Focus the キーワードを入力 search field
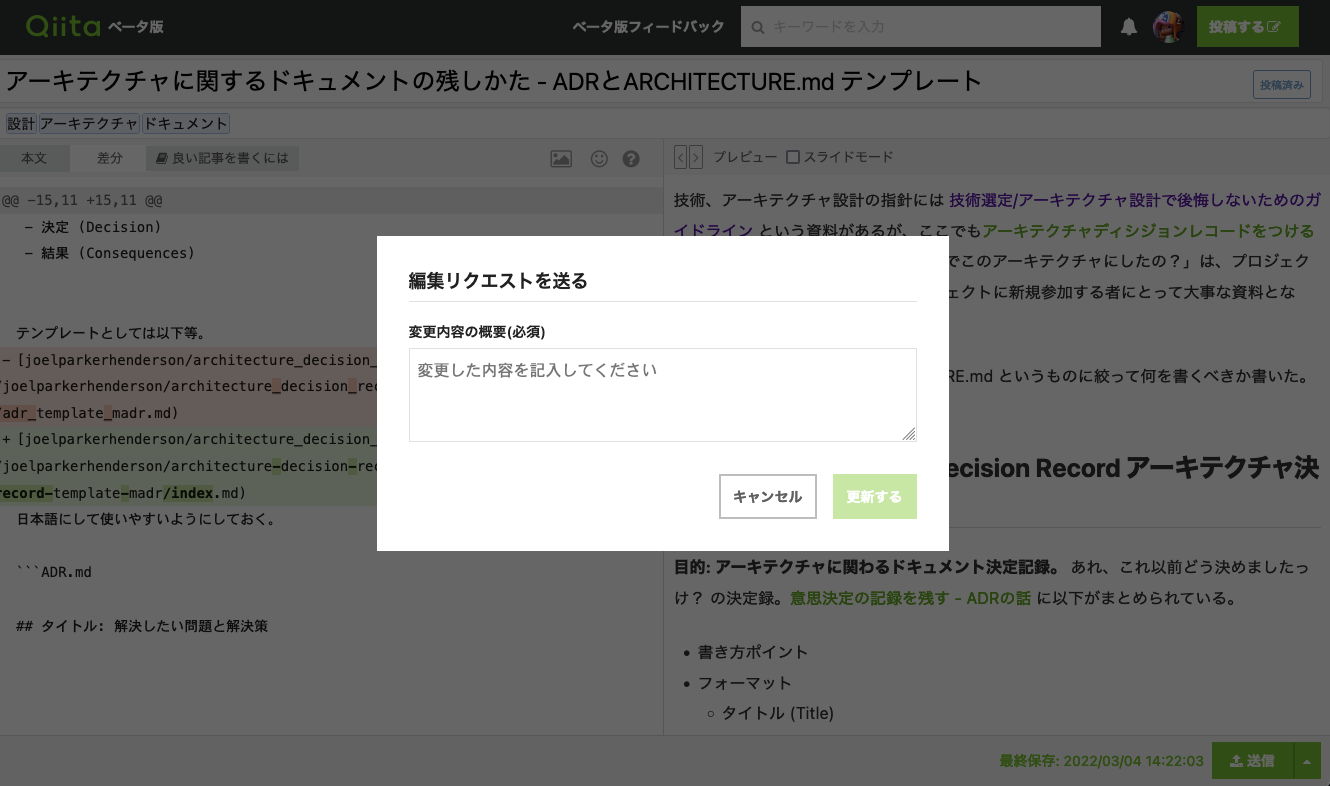Viewport: 1330px width, 786px height. pyautogui.click(x=920, y=27)
